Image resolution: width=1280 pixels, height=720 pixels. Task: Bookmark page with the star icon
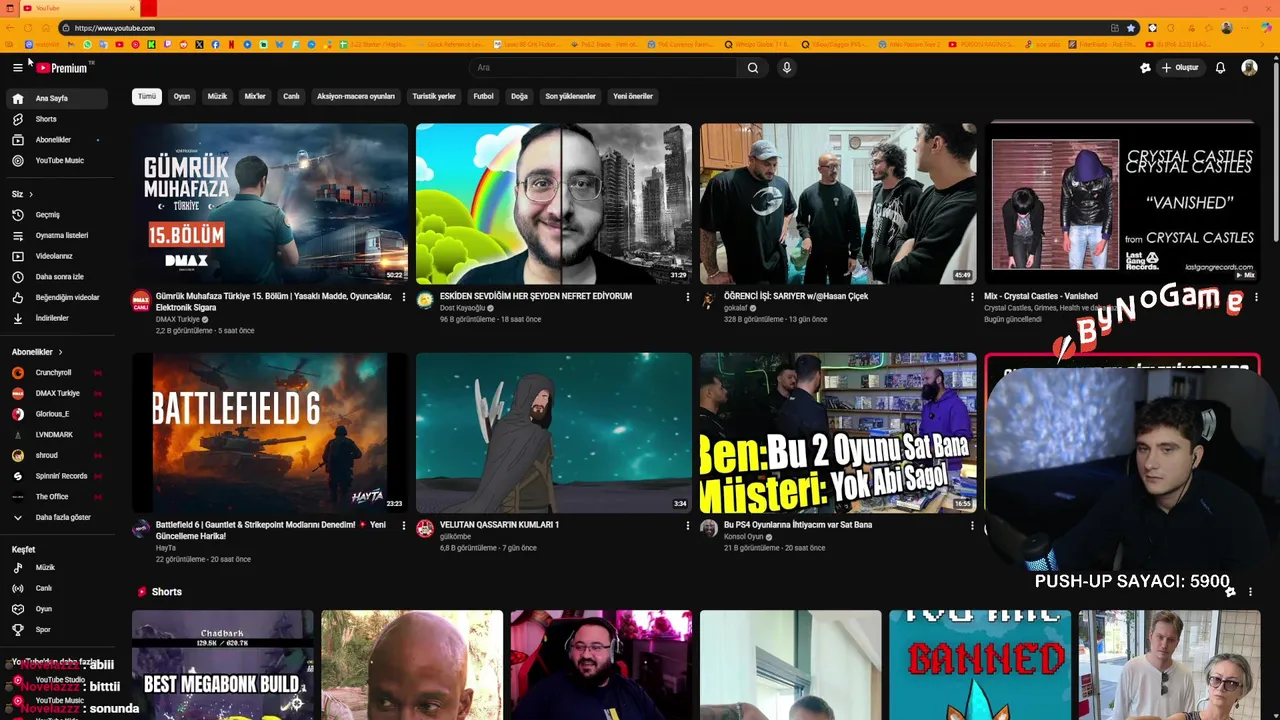click(x=1131, y=28)
